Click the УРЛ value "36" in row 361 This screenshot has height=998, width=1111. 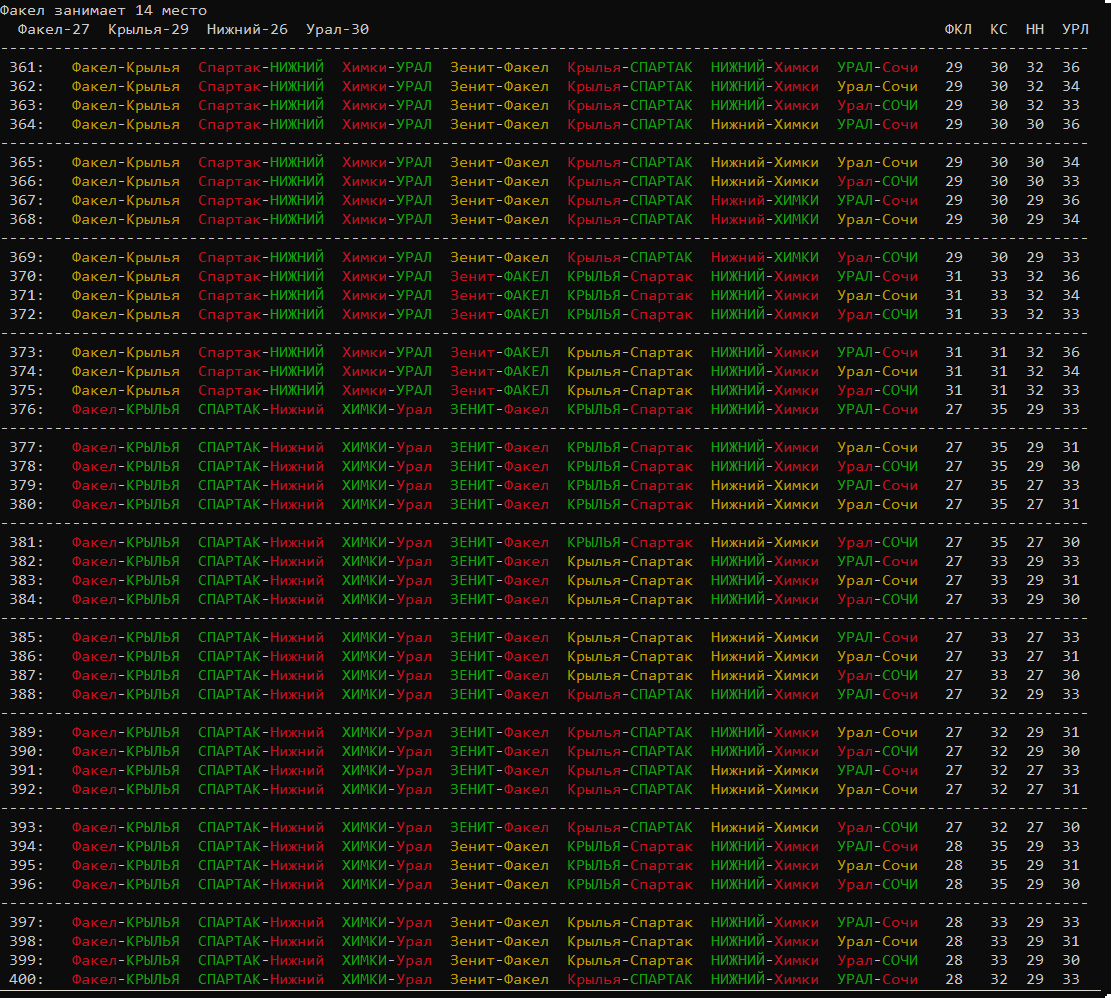pyautogui.click(x=1071, y=67)
